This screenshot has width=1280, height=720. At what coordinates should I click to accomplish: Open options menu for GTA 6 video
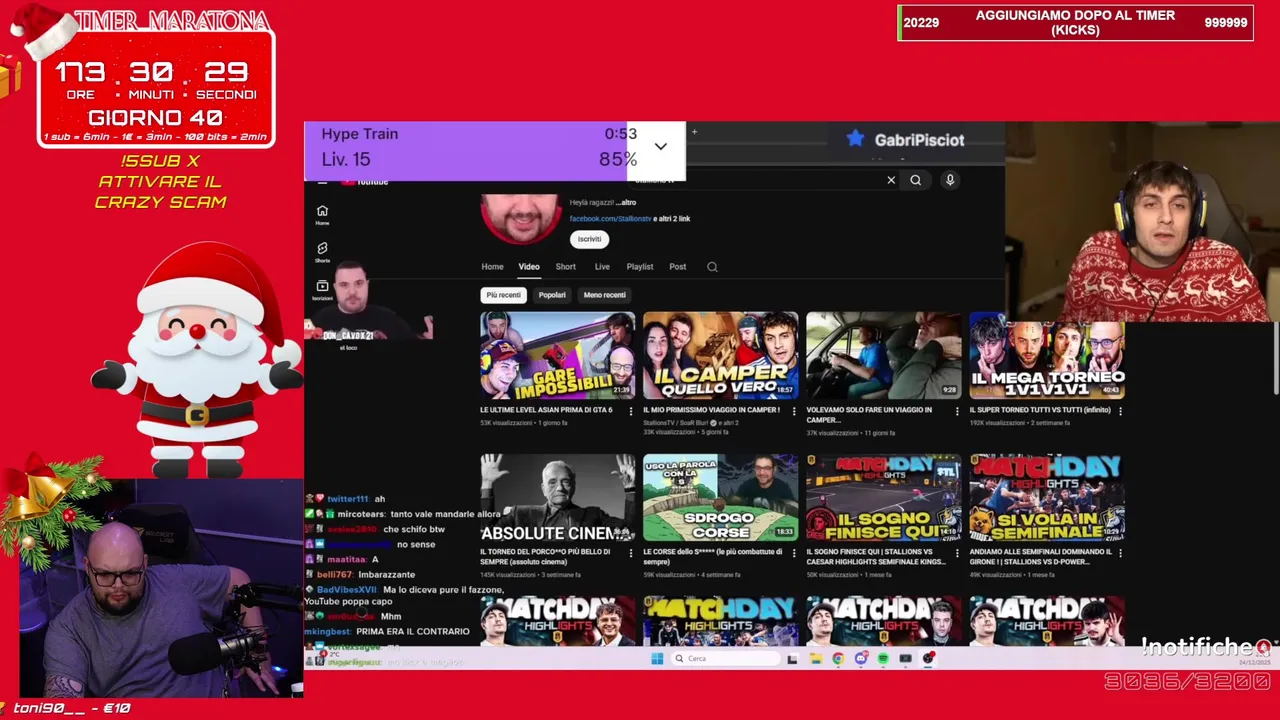pyautogui.click(x=630, y=411)
